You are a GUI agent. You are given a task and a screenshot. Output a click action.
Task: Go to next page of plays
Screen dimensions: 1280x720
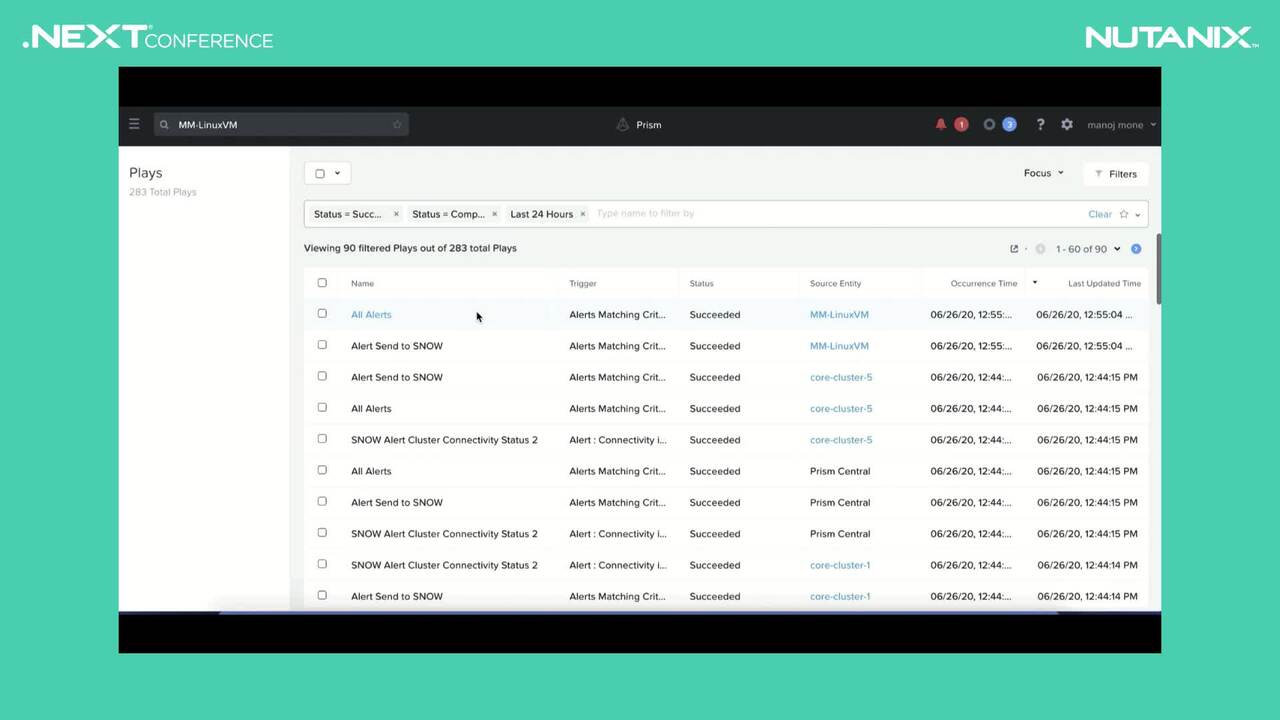[x=1136, y=249]
